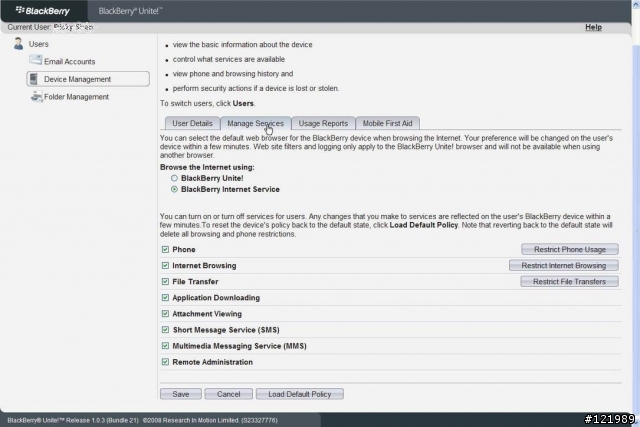640x427 pixels.
Task: Uncheck Remote Administration checkbox
Action: coord(165,362)
